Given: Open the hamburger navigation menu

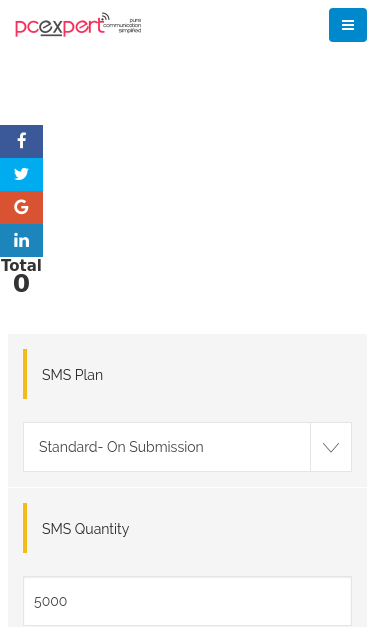Looking at the screenshot, I should (x=347, y=25).
